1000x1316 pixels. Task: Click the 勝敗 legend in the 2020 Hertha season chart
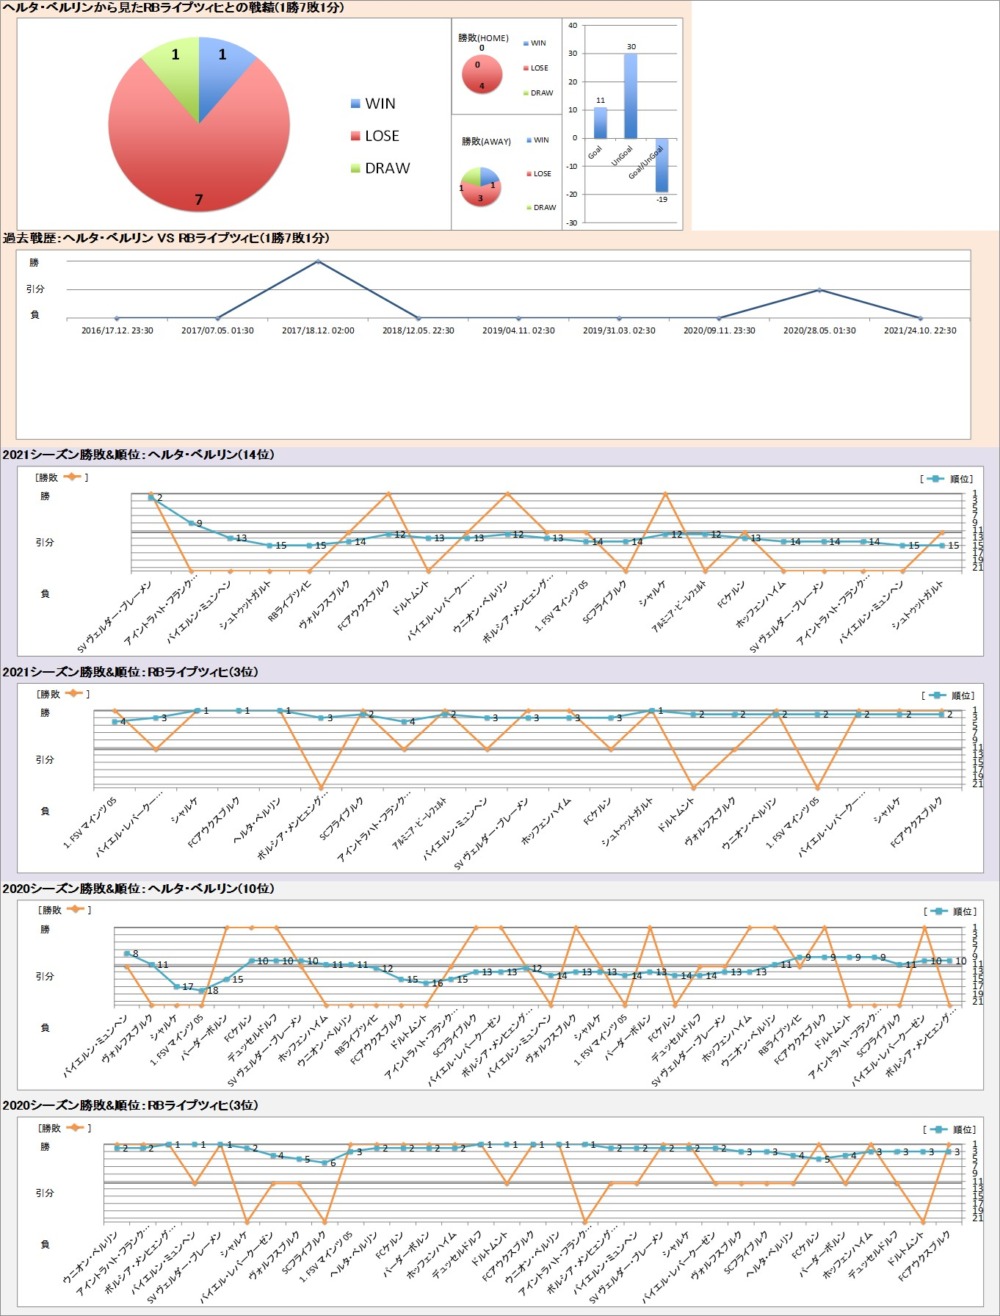(62, 911)
